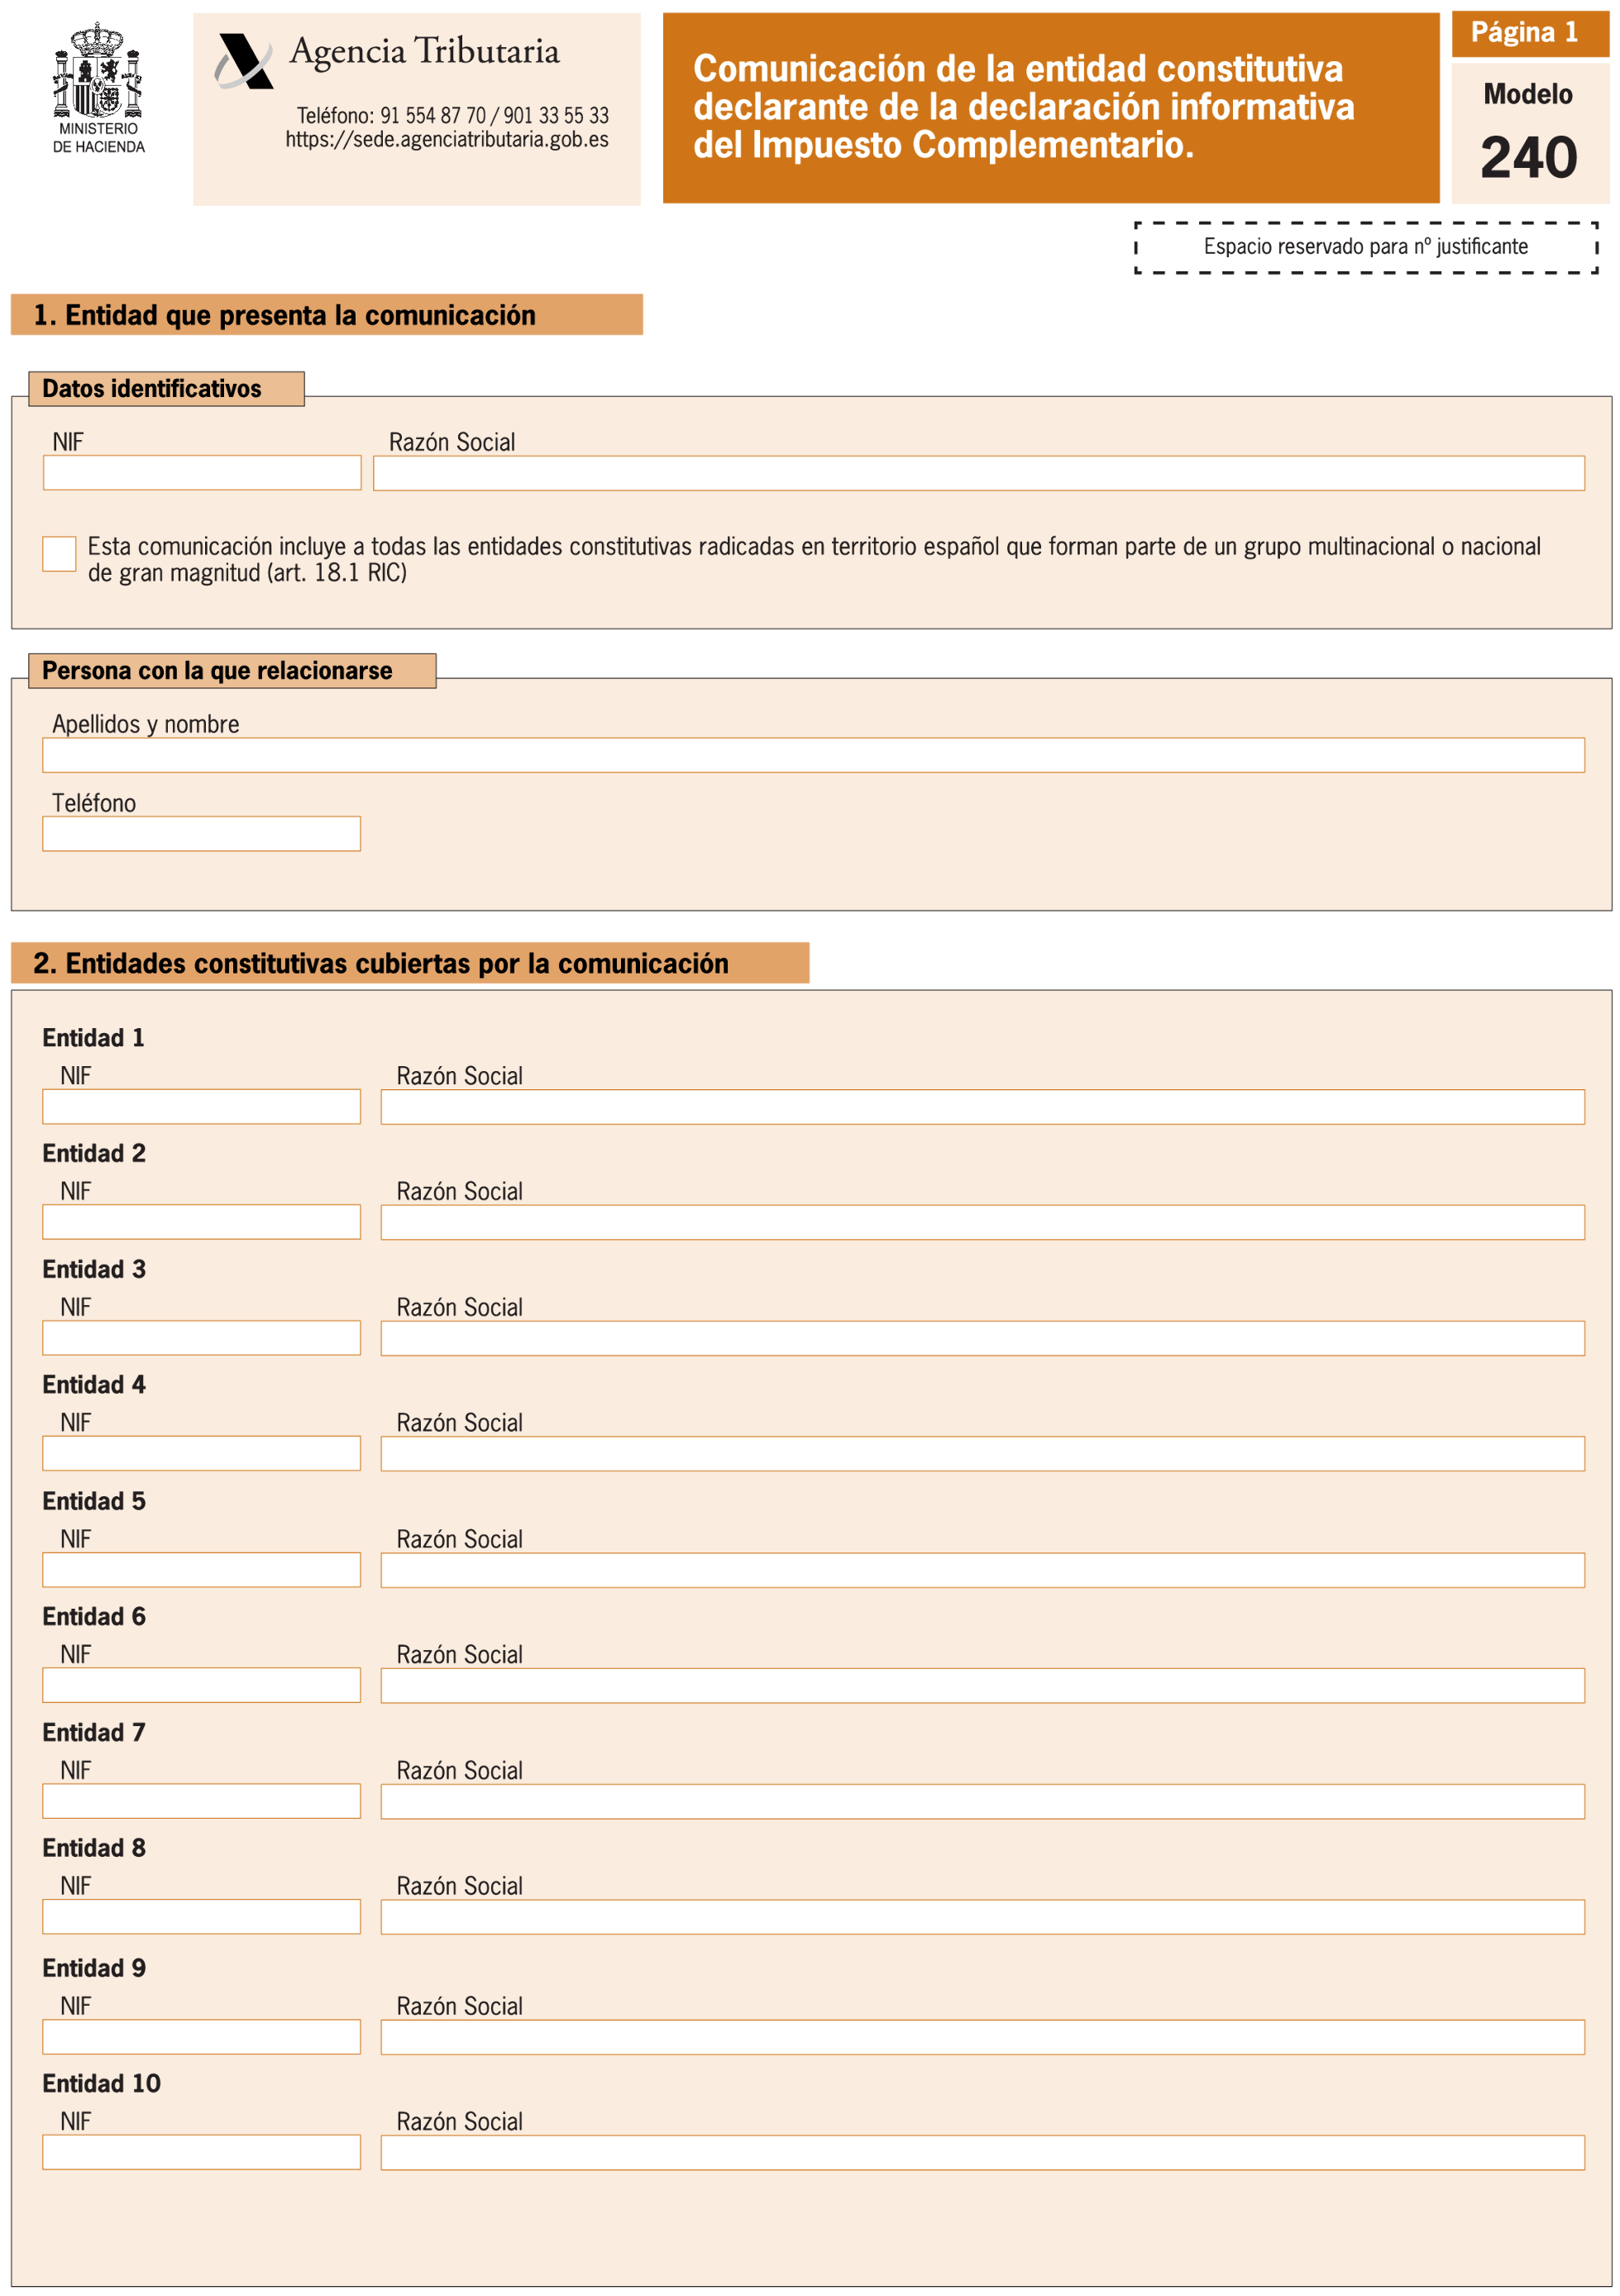Tick the all constituent entities checkbox
The width and height of the screenshot is (1620, 2296).
59,554
